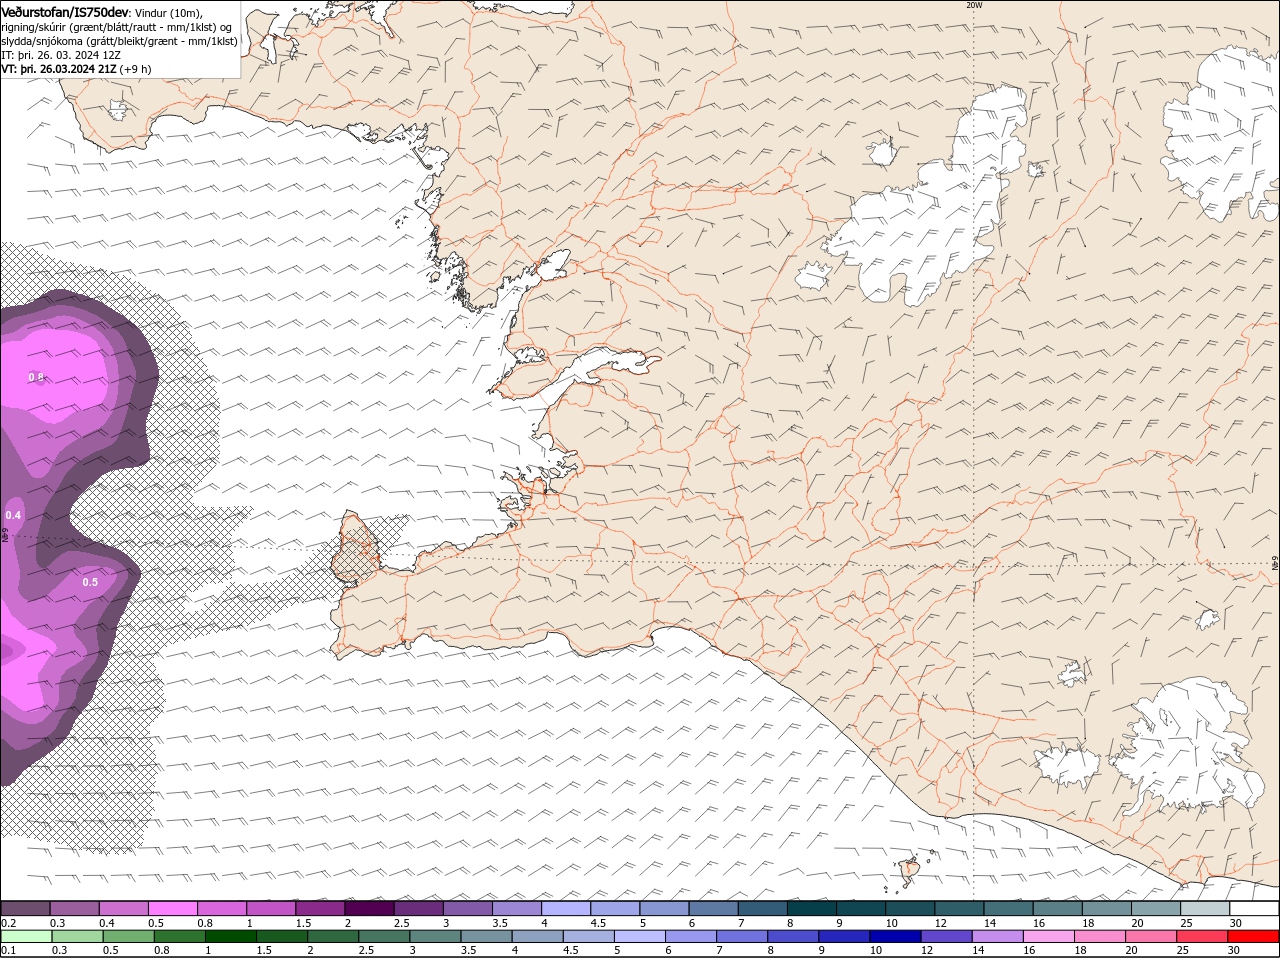Pick the light gray 25–30 swatch, upper scale
The image size is (1280, 958).
tap(1206, 908)
